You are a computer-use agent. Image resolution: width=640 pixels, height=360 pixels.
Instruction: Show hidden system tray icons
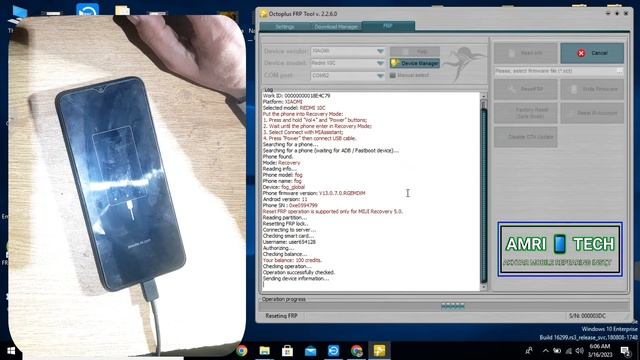click(546, 351)
